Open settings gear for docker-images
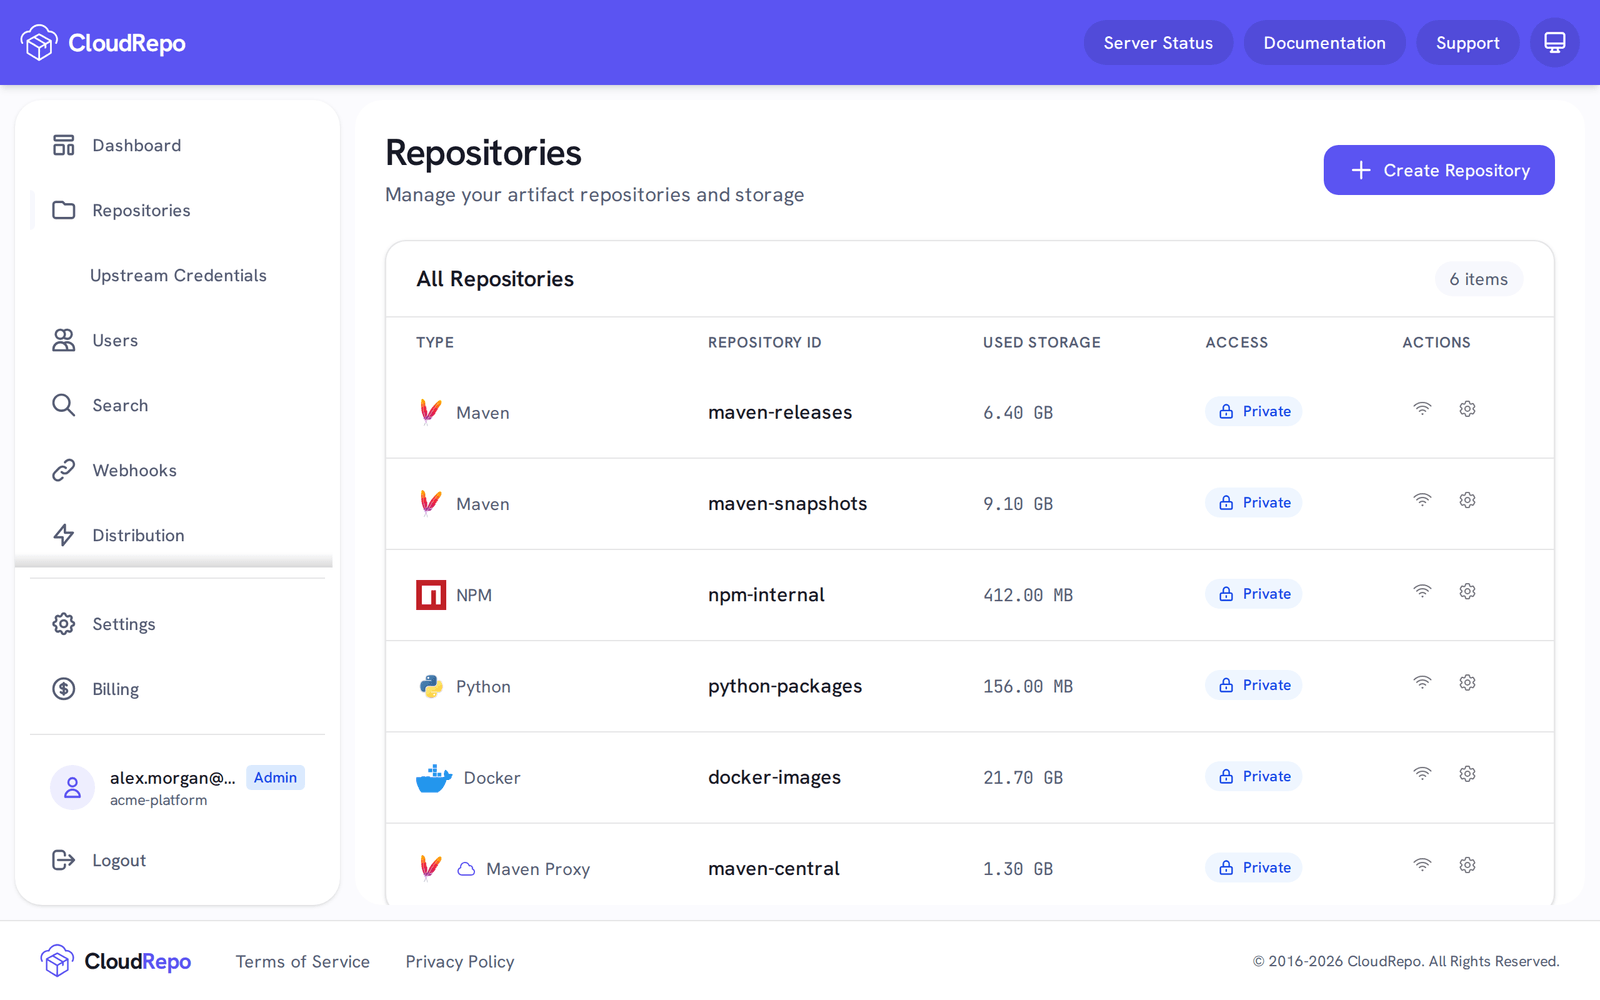The image size is (1600, 1000). click(x=1467, y=774)
